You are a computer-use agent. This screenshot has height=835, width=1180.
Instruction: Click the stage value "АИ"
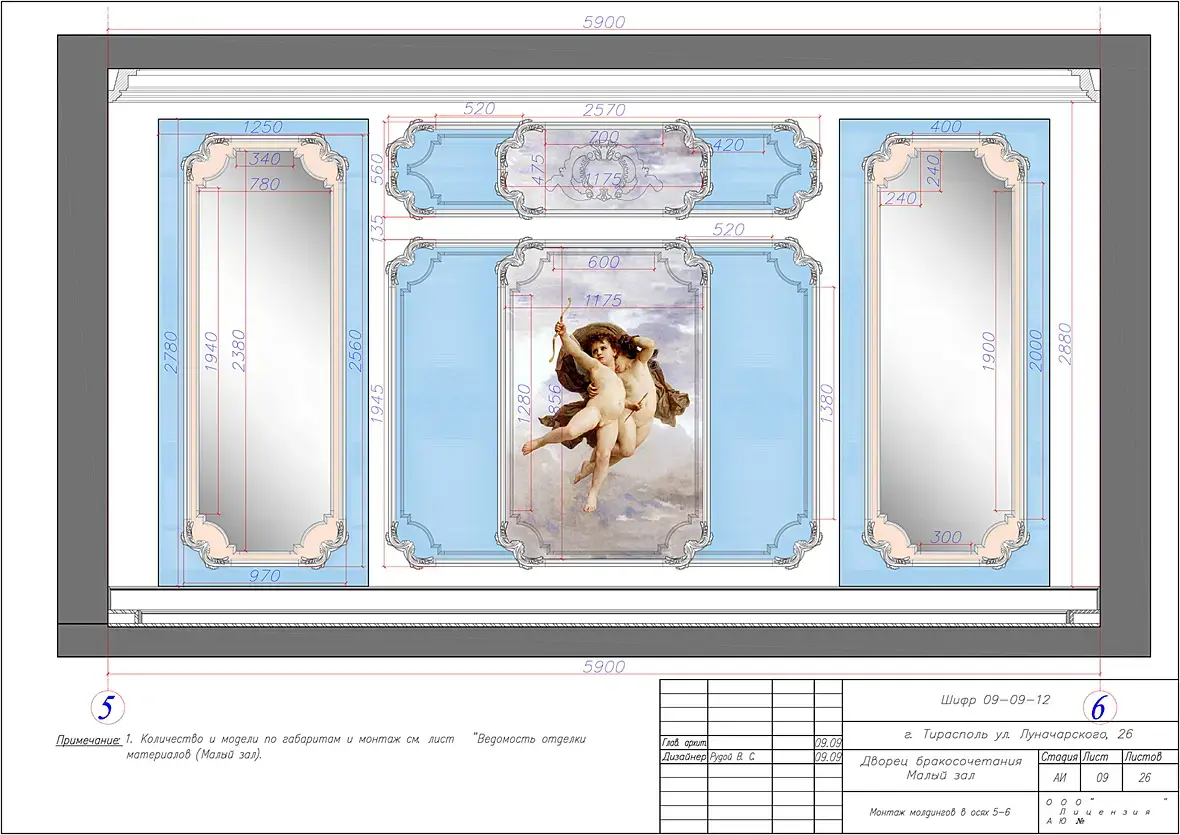(1060, 778)
